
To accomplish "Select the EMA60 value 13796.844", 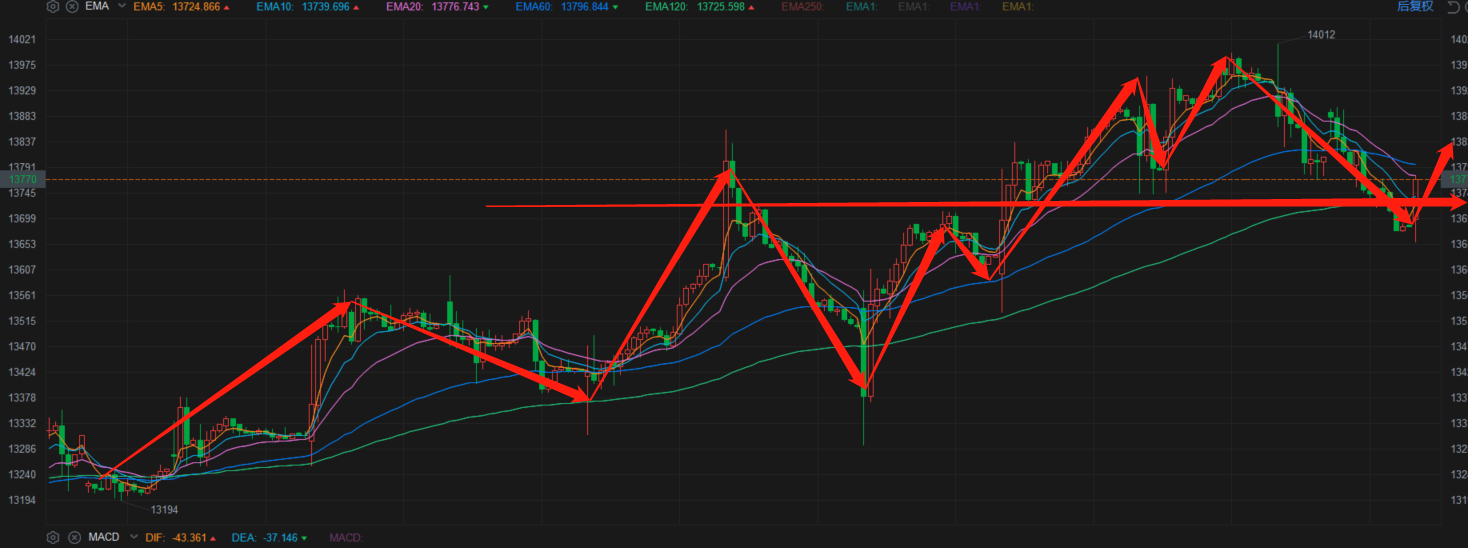I will pyautogui.click(x=583, y=6).
